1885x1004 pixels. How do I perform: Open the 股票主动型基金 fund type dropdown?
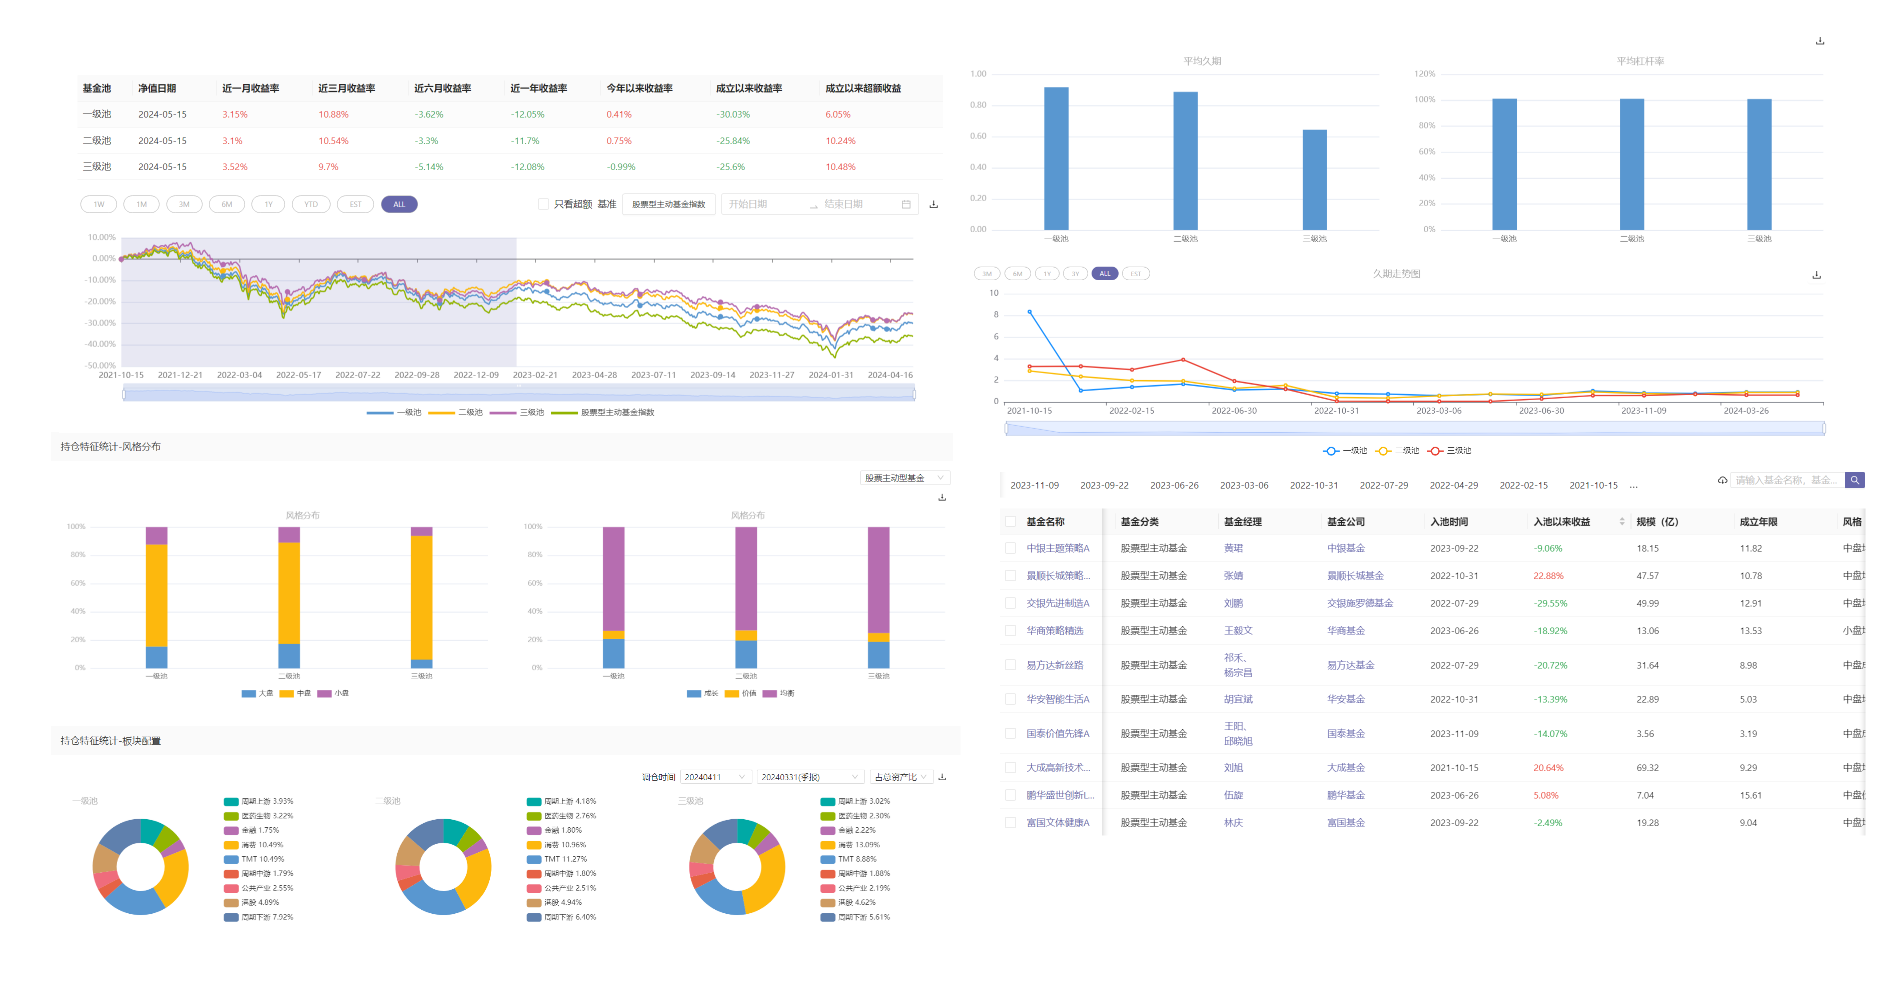(x=904, y=478)
